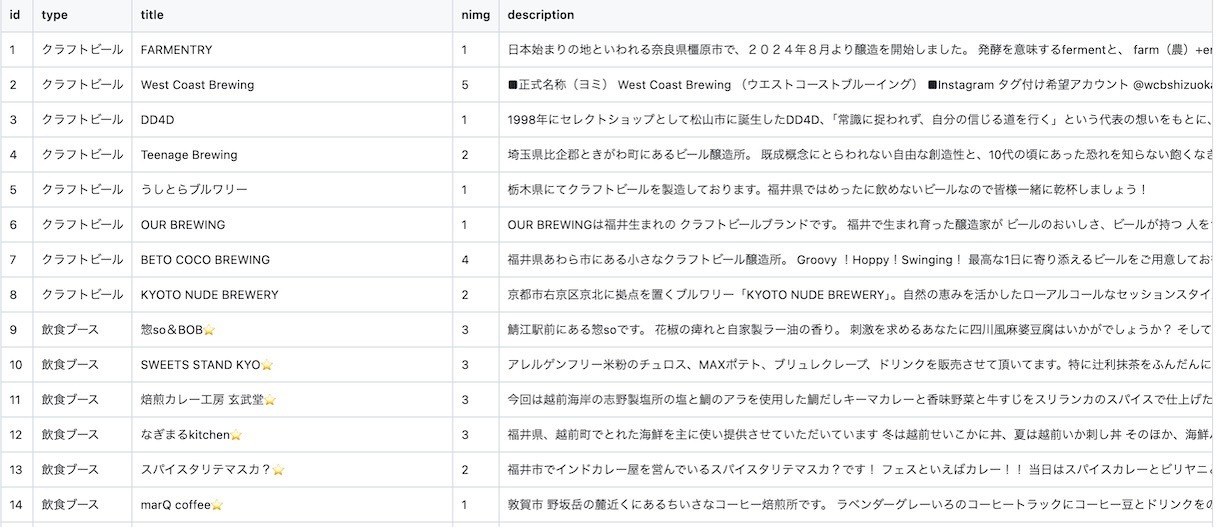Click the type cell in the 惣so＆BOB row
Viewport: 1220px width, 527px height.
[70, 330]
